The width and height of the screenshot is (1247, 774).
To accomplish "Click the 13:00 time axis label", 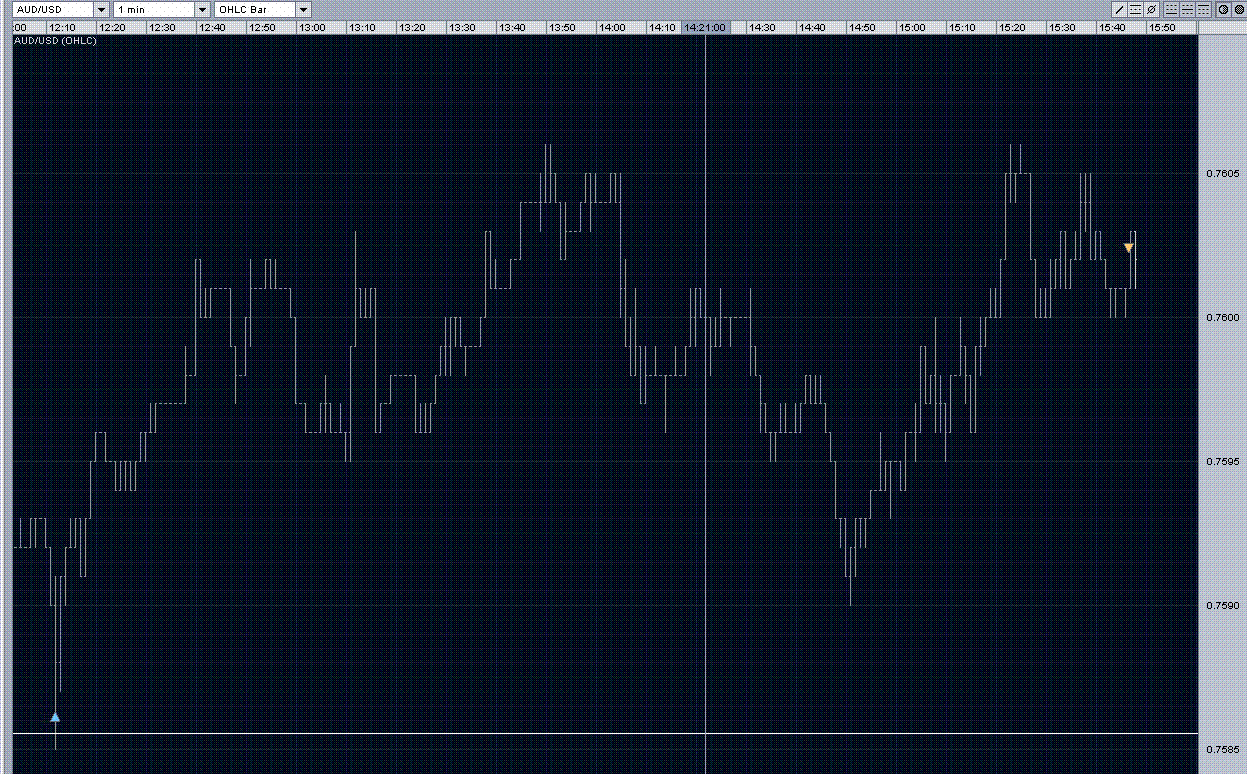I will tap(312, 28).
